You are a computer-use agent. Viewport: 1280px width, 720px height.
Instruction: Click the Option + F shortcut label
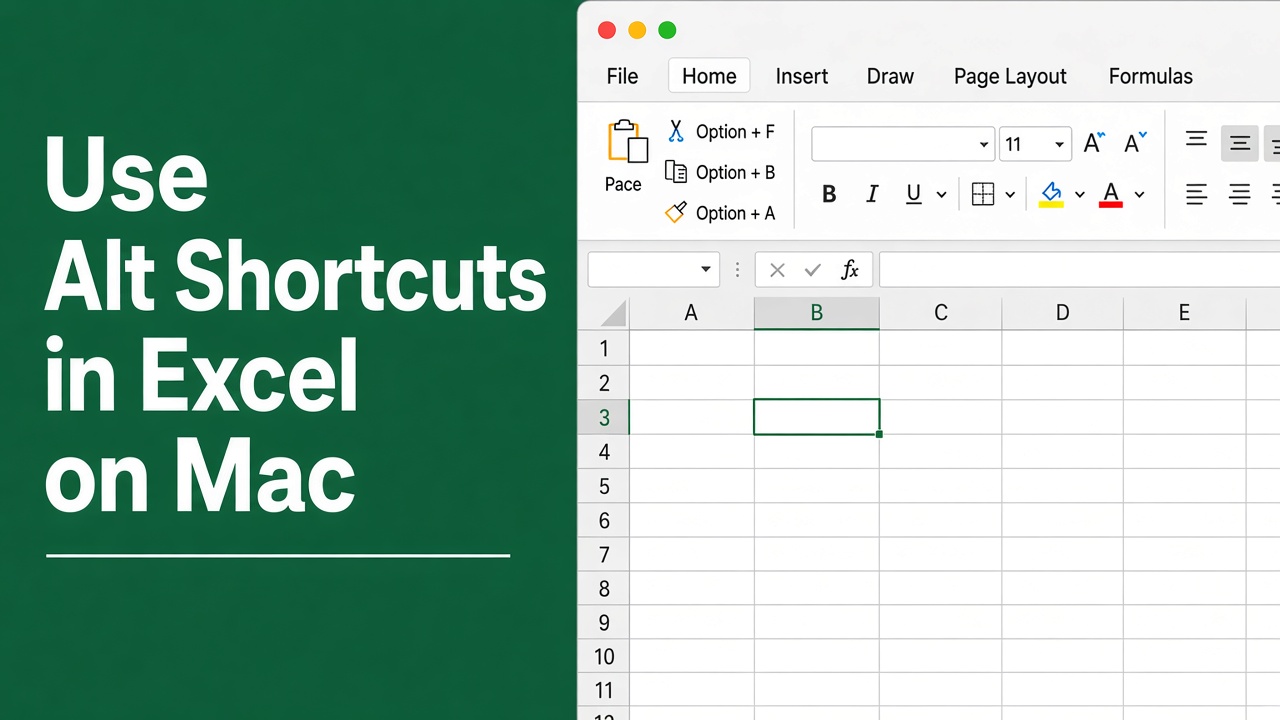click(735, 132)
